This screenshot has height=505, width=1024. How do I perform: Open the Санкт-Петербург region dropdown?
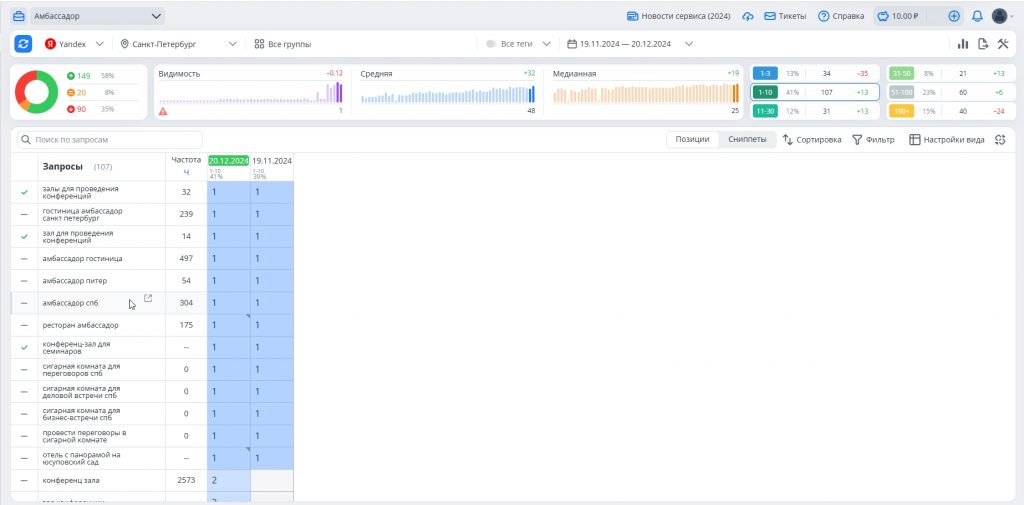click(x=178, y=44)
